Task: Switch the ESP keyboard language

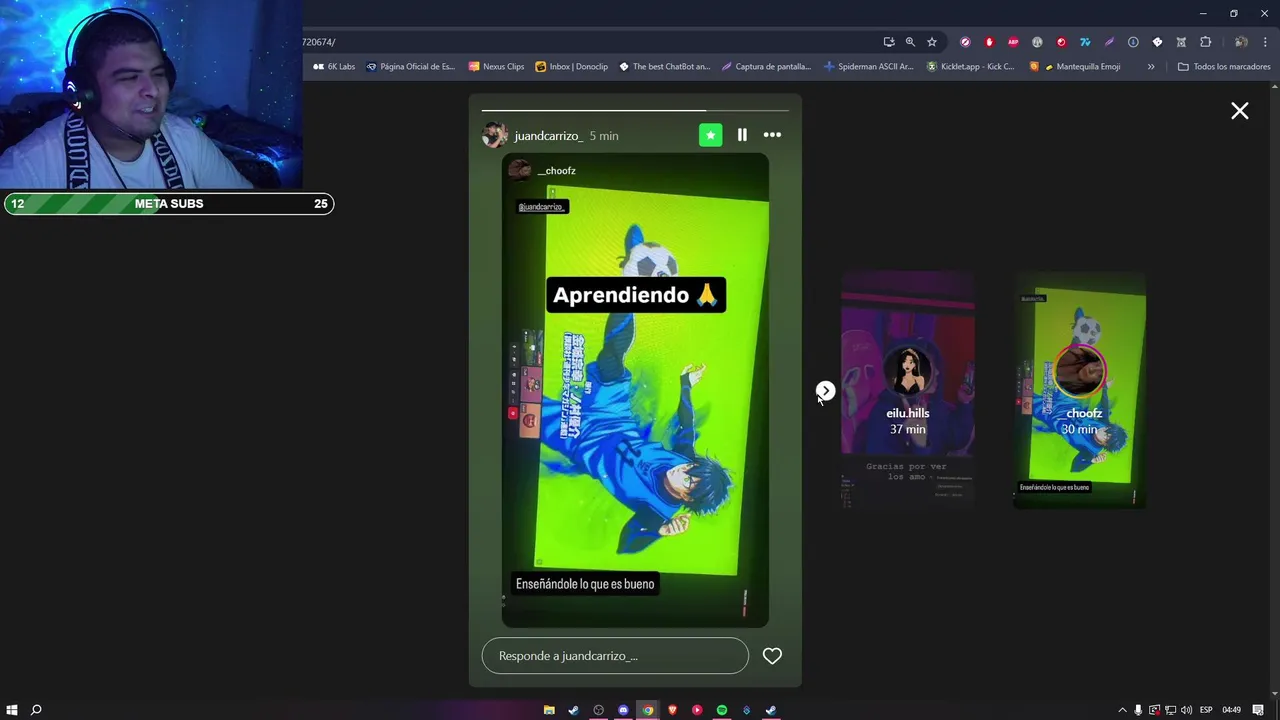Action: click(1206, 710)
